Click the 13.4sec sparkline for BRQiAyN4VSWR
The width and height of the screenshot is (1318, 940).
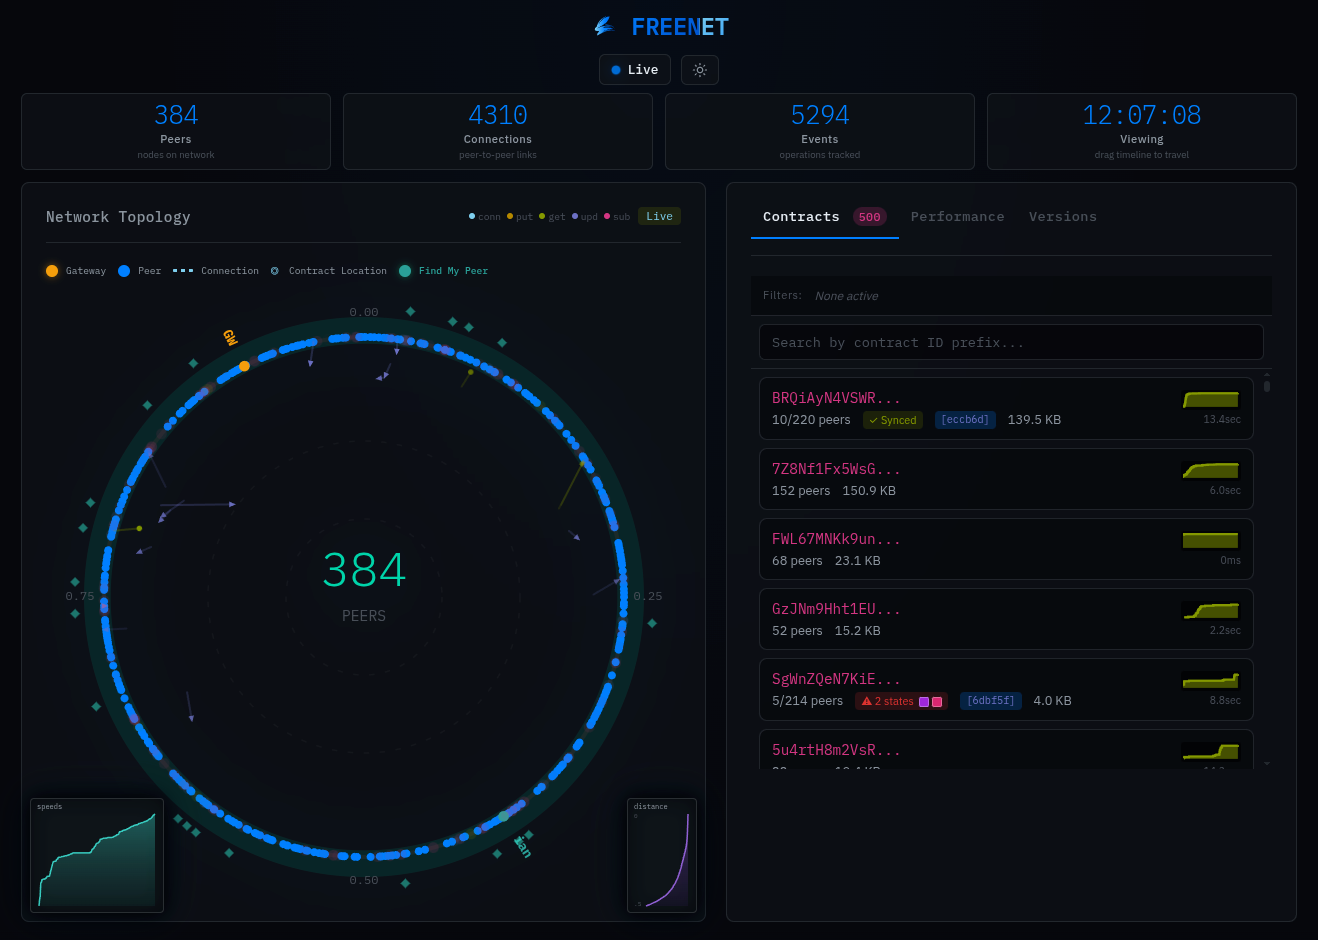[x=1211, y=399]
